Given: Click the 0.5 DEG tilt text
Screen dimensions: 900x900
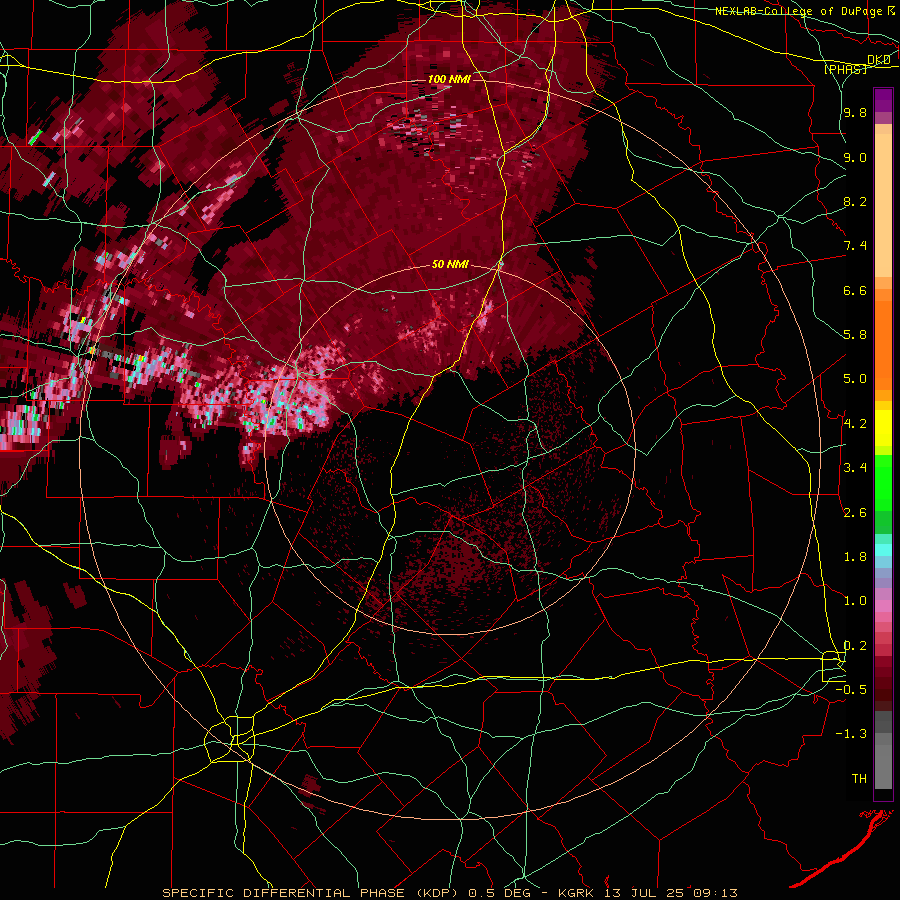Looking at the screenshot, I should pyautogui.click(x=500, y=893).
